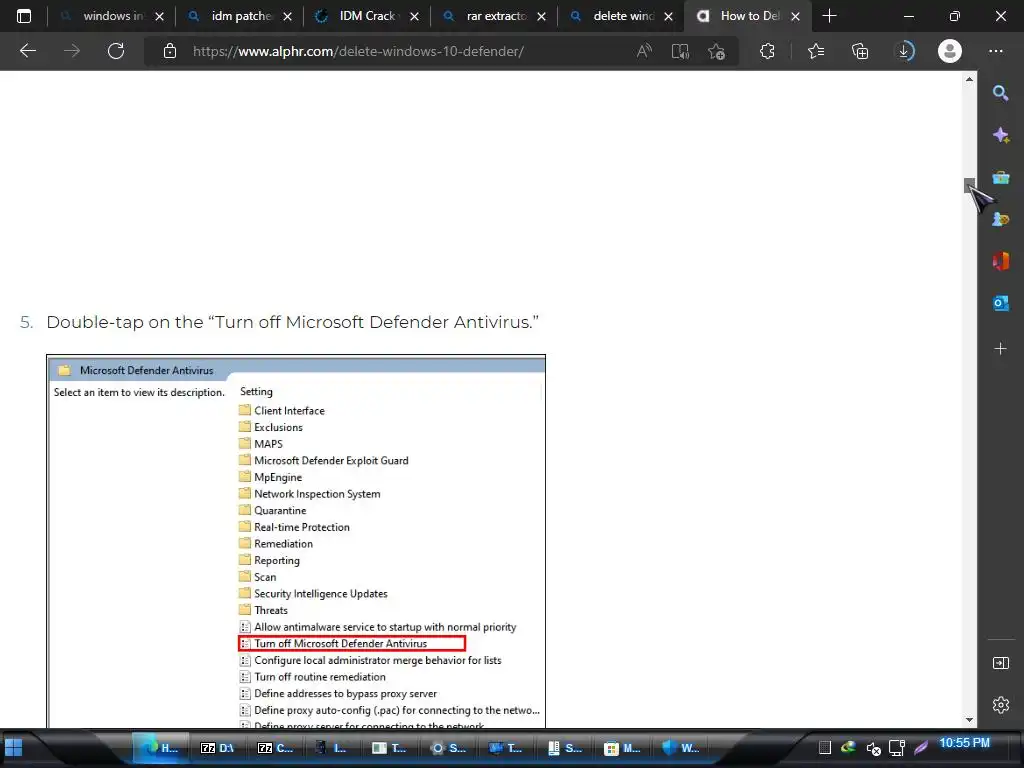Image resolution: width=1024 pixels, height=768 pixels.
Task: Go back to the previous page
Action: pyautogui.click(x=28, y=51)
